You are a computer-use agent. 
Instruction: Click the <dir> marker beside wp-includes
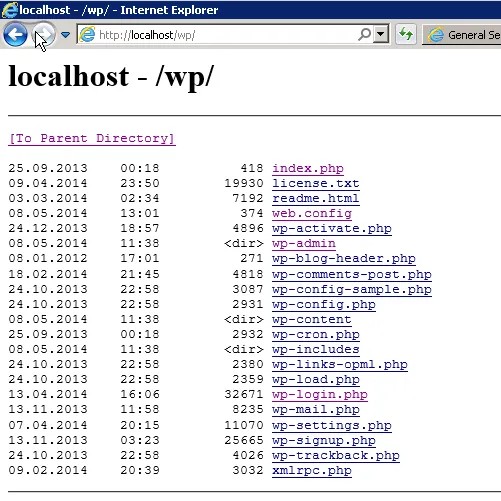point(244,349)
